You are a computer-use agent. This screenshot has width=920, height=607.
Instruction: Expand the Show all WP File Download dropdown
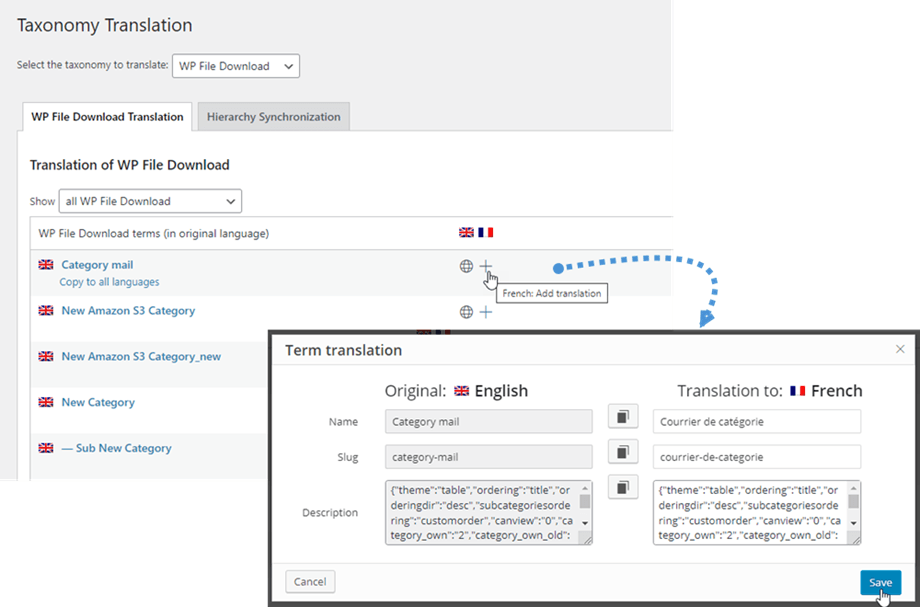point(150,201)
